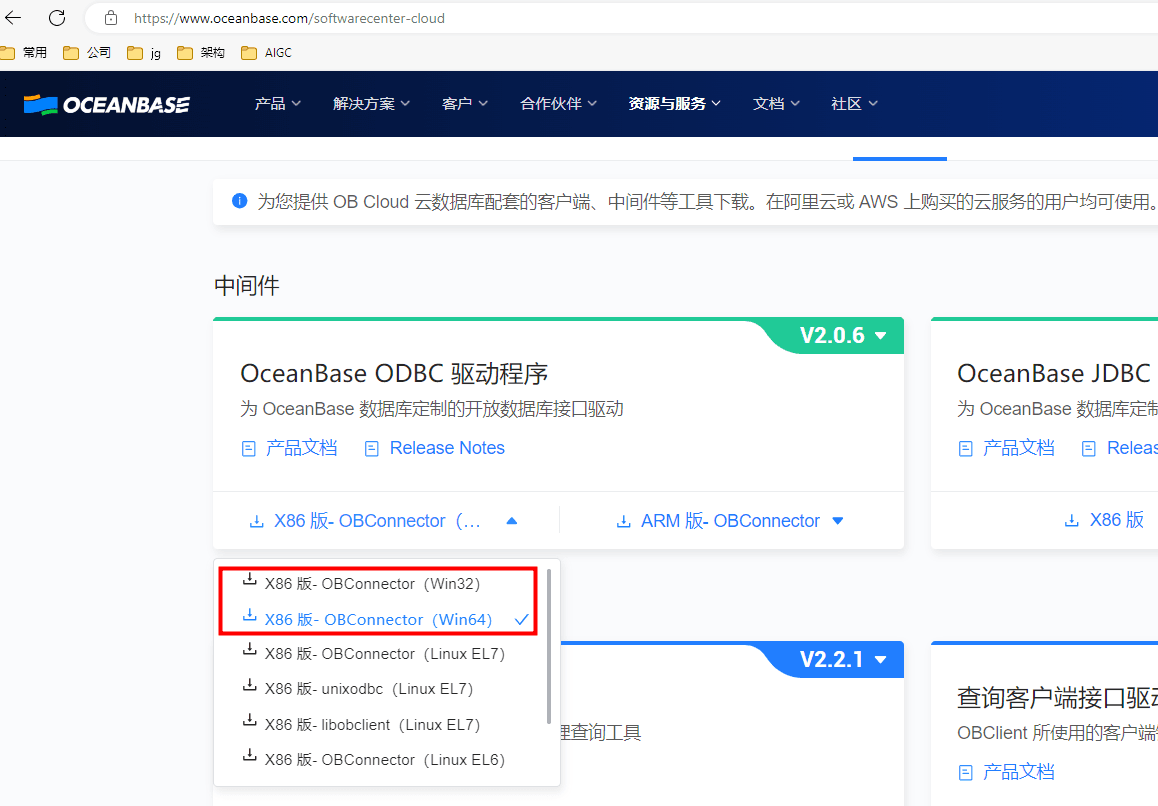Open the 合作伙伴 navigation menu
This screenshot has height=806, width=1158.
pyautogui.click(x=558, y=103)
